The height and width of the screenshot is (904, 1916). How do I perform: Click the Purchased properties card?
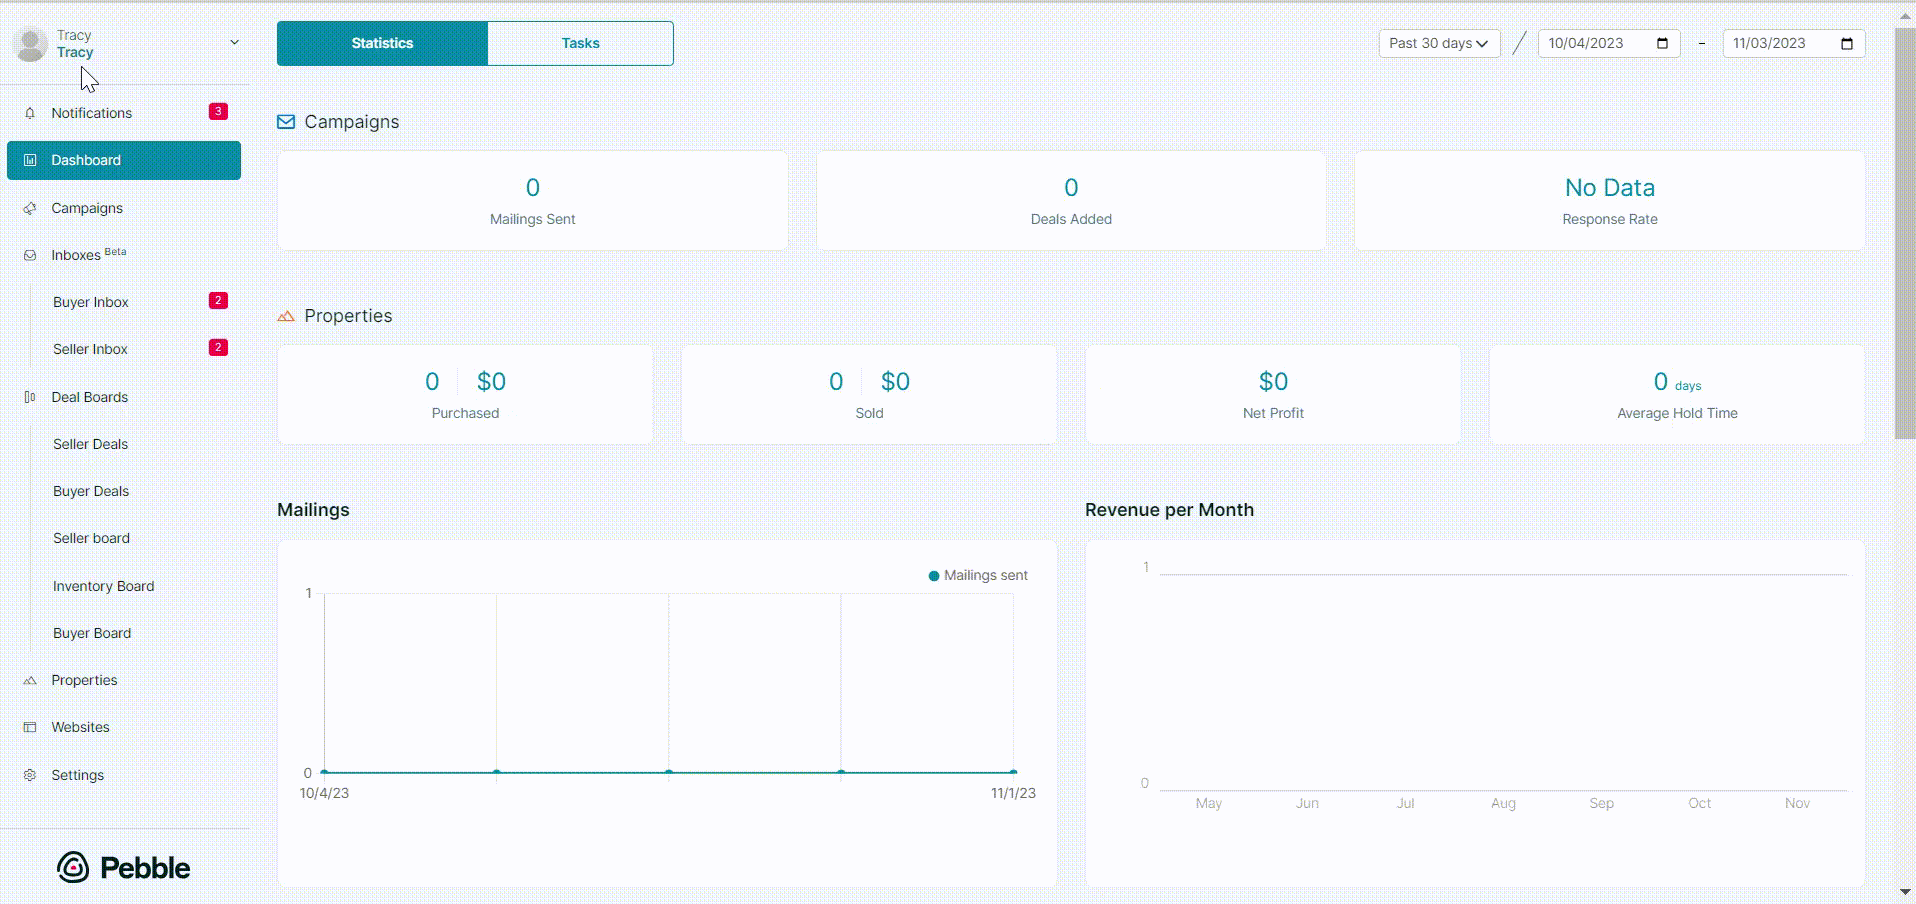tap(465, 394)
